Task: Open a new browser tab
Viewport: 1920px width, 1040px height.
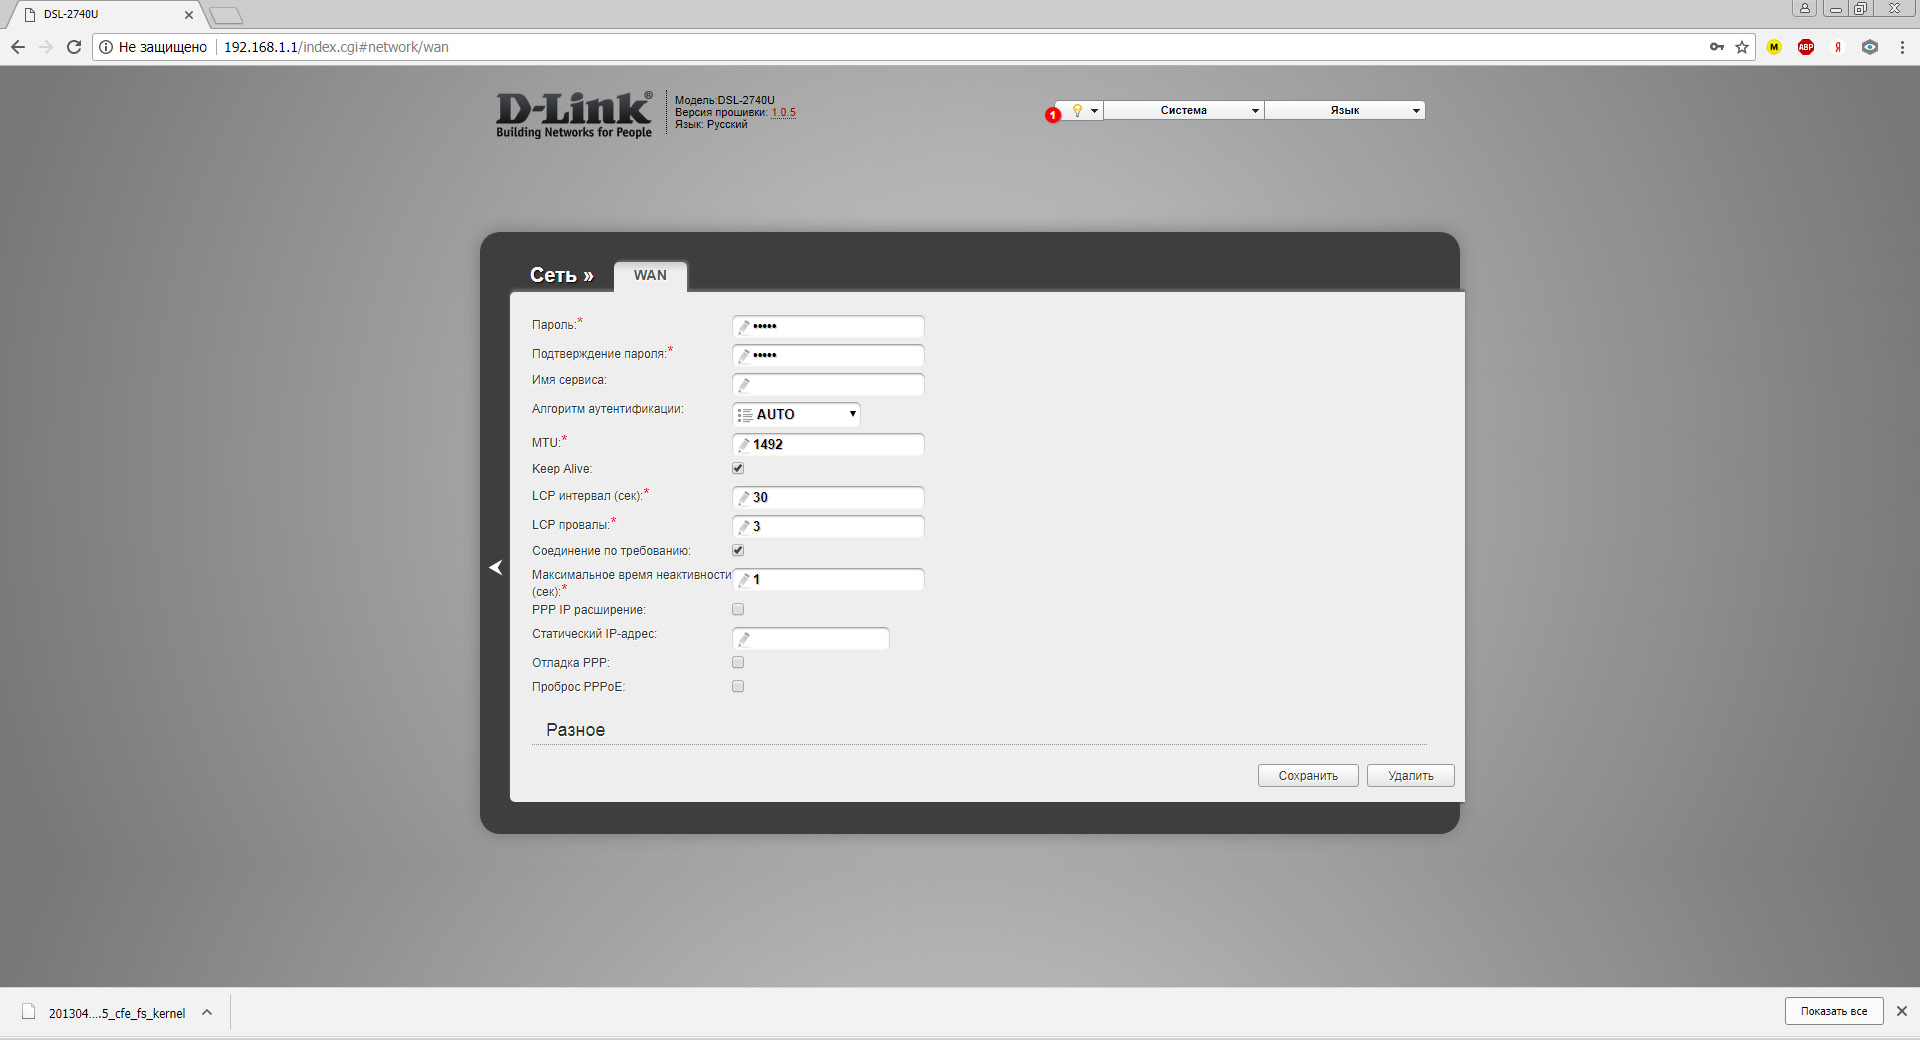Action: [226, 15]
